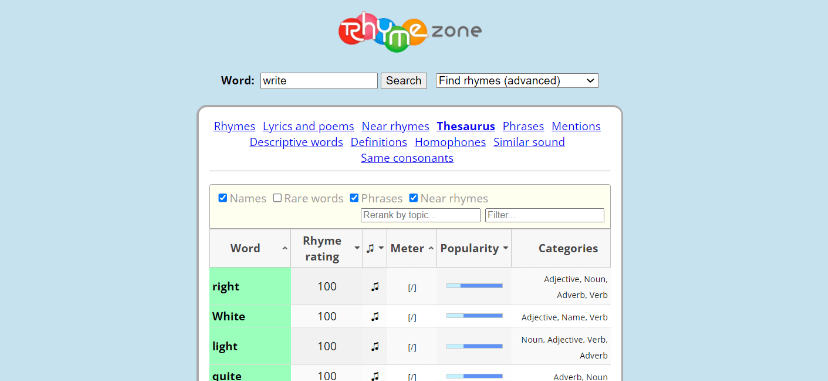Open the Same consonants link
Image resolution: width=828 pixels, height=381 pixels.
click(407, 158)
